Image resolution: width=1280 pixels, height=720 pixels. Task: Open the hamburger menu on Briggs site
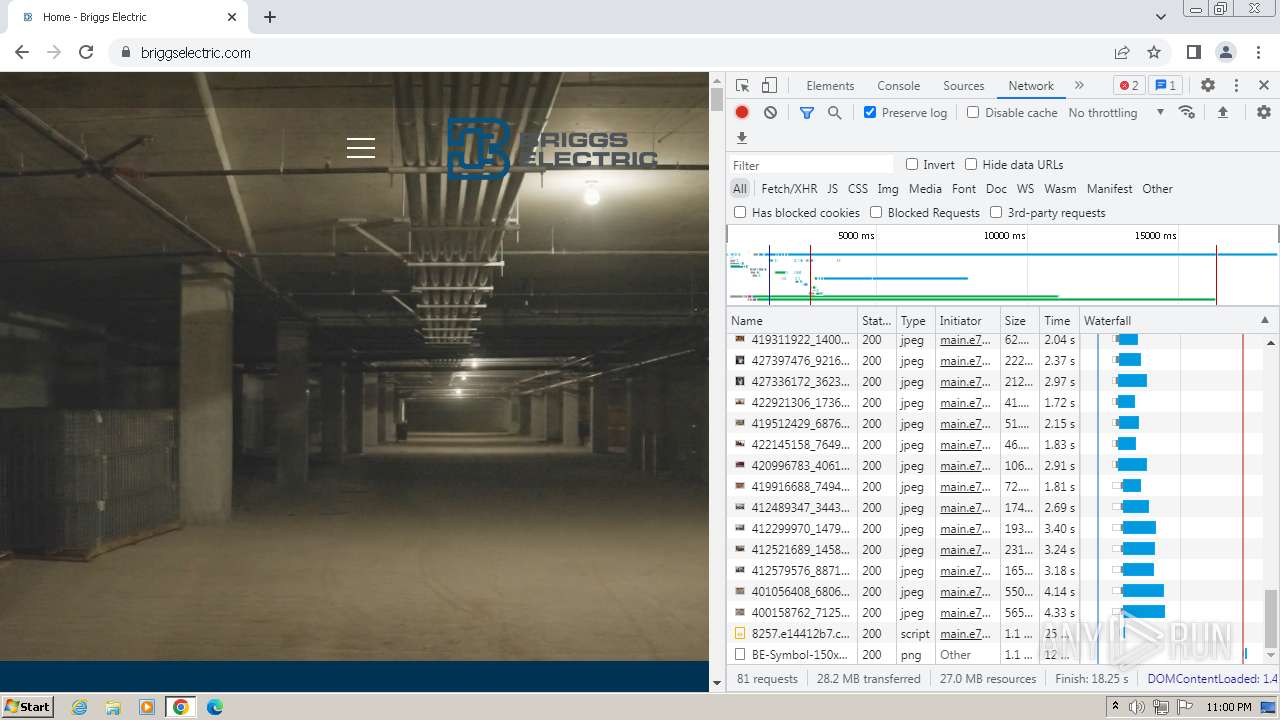click(361, 148)
